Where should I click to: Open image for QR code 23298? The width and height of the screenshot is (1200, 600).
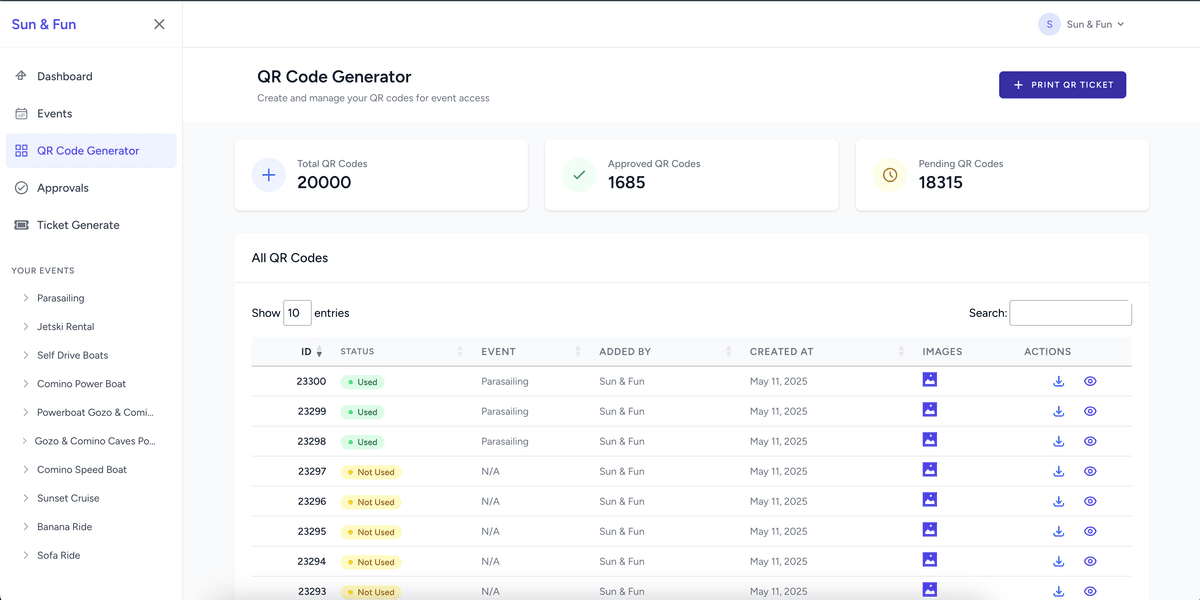click(930, 440)
